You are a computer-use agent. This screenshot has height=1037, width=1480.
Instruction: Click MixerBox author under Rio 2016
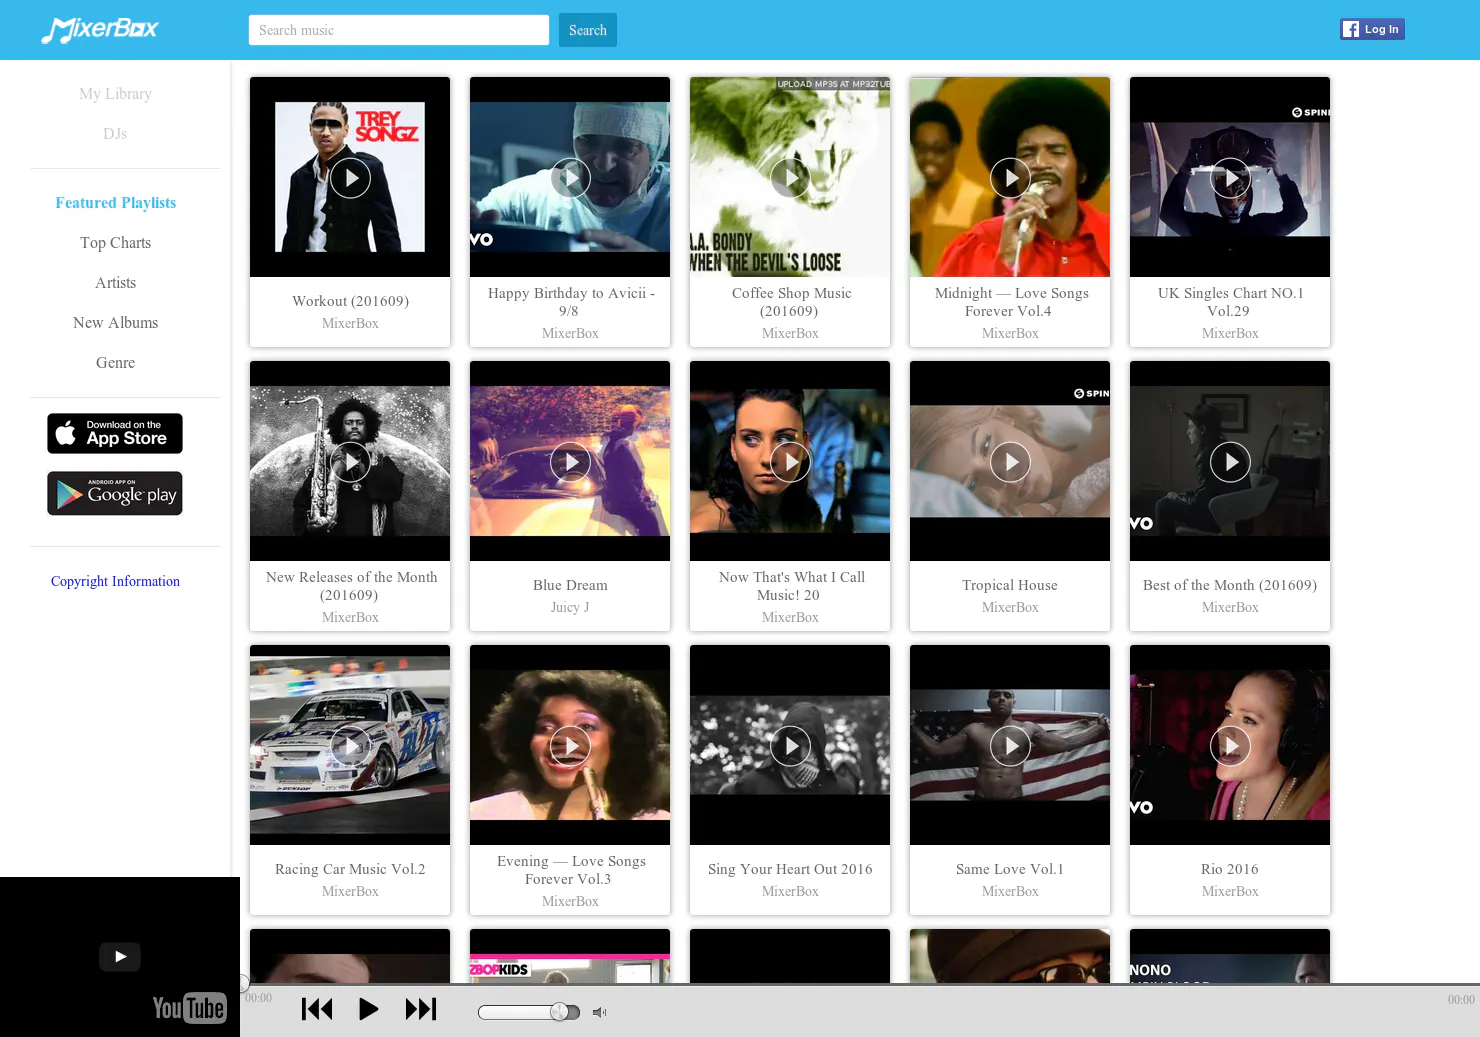tap(1230, 891)
